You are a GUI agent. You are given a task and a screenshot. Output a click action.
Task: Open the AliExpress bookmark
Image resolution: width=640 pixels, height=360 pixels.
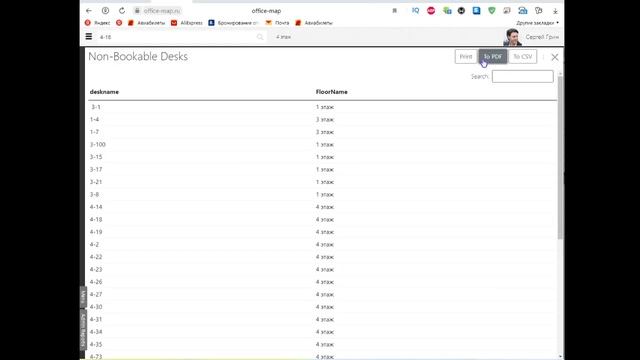click(x=187, y=23)
